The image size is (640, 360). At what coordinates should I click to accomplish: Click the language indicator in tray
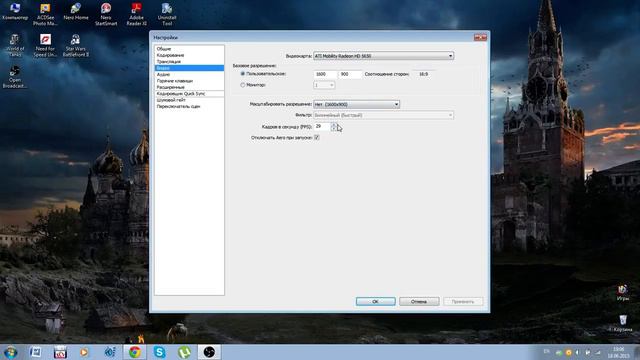(x=547, y=352)
